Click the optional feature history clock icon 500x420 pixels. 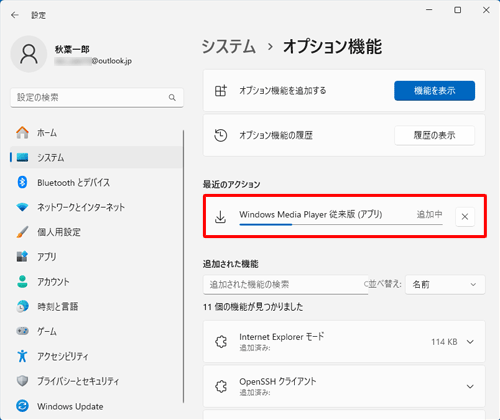221,135
